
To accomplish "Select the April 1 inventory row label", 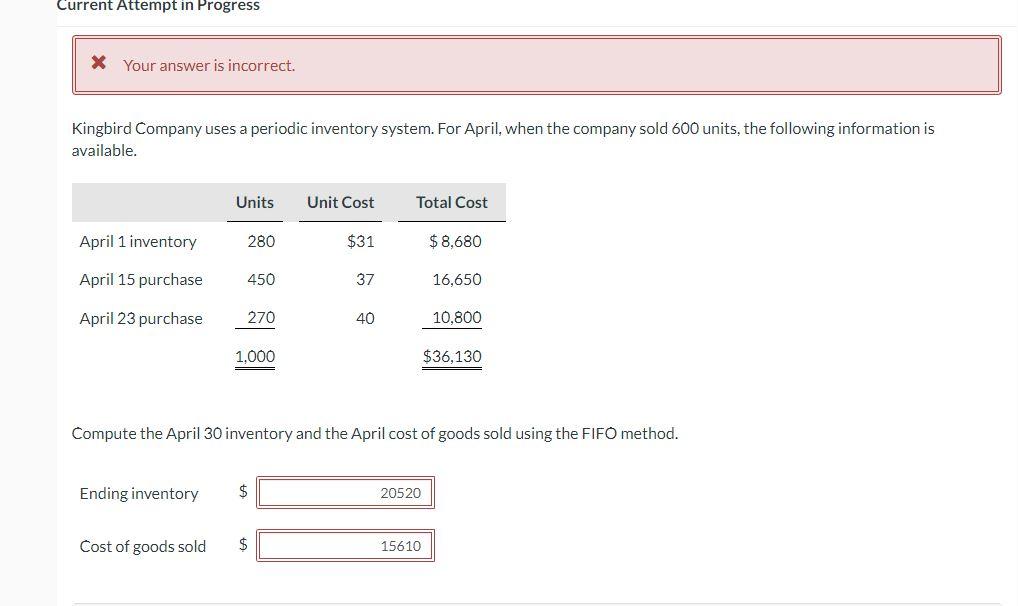I will (138, 241).
